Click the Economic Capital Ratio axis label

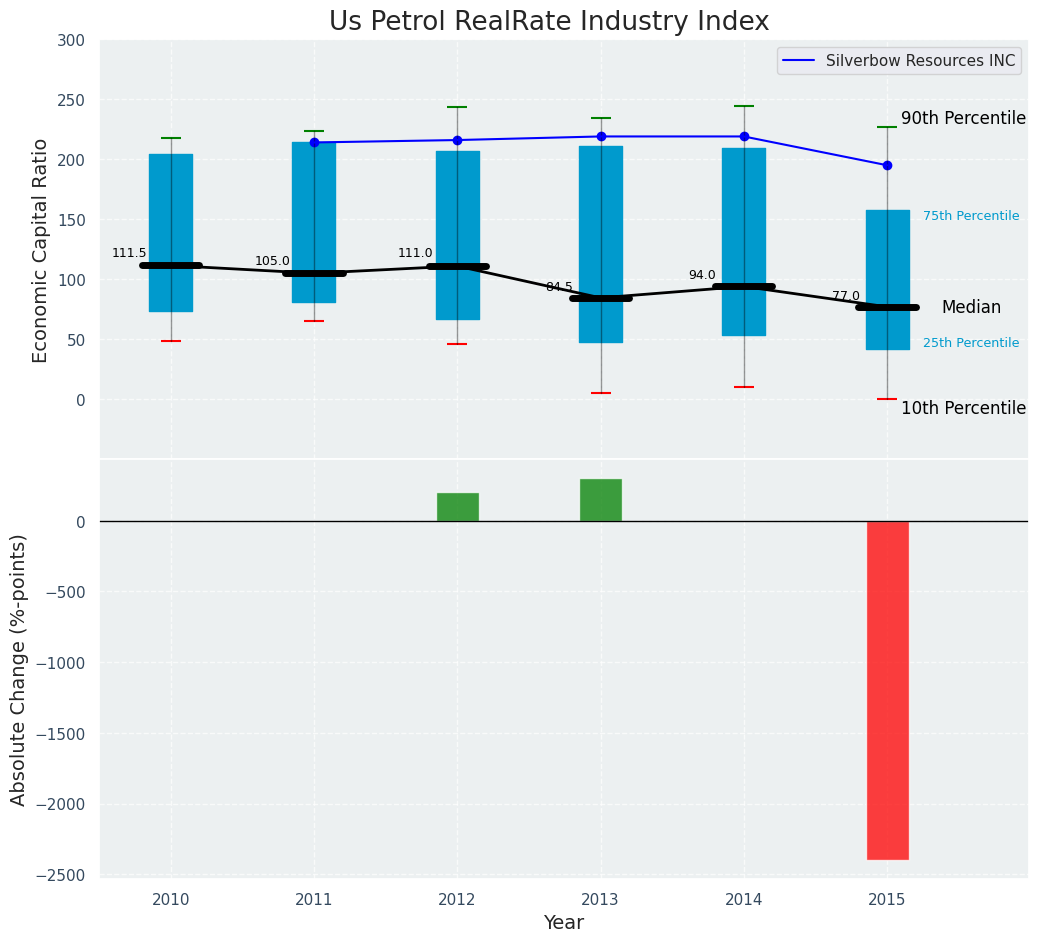(x=41, y=250)
